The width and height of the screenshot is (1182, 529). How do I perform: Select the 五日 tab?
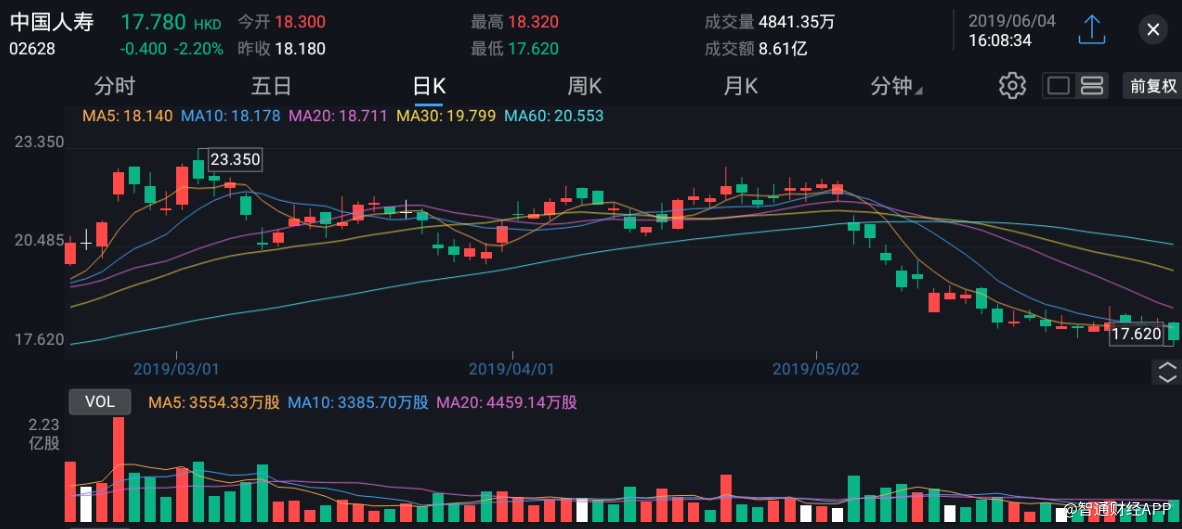tap(271, 86)
